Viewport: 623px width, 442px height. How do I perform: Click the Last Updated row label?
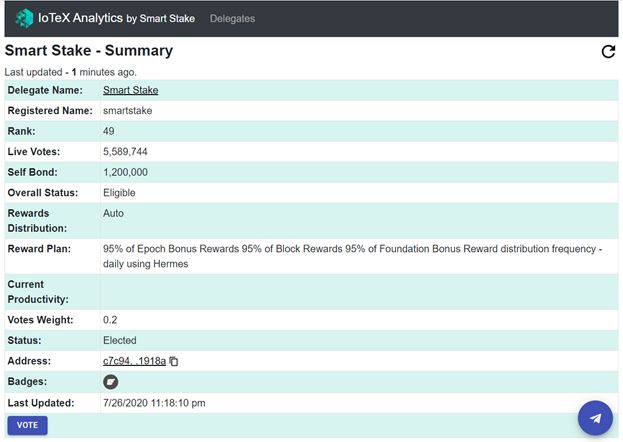click(41, 403)
